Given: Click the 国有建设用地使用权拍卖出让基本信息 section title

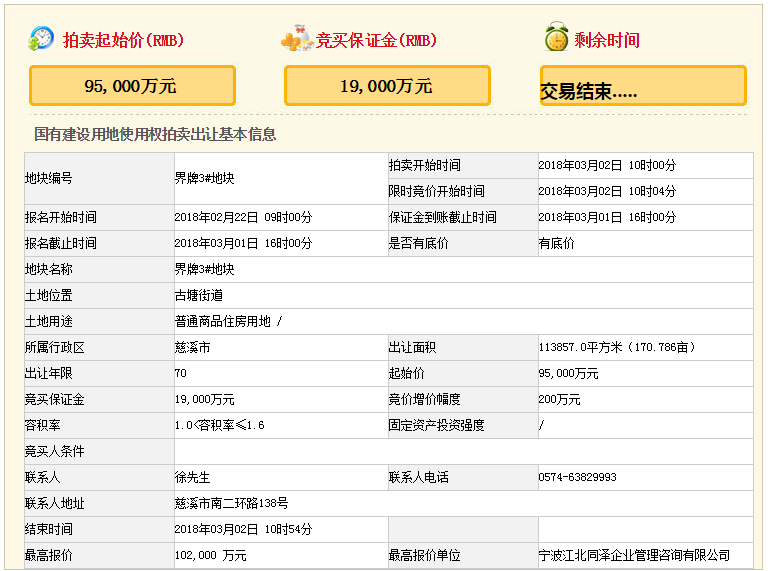Looking at the screenshot, I should tap(155, 134).
